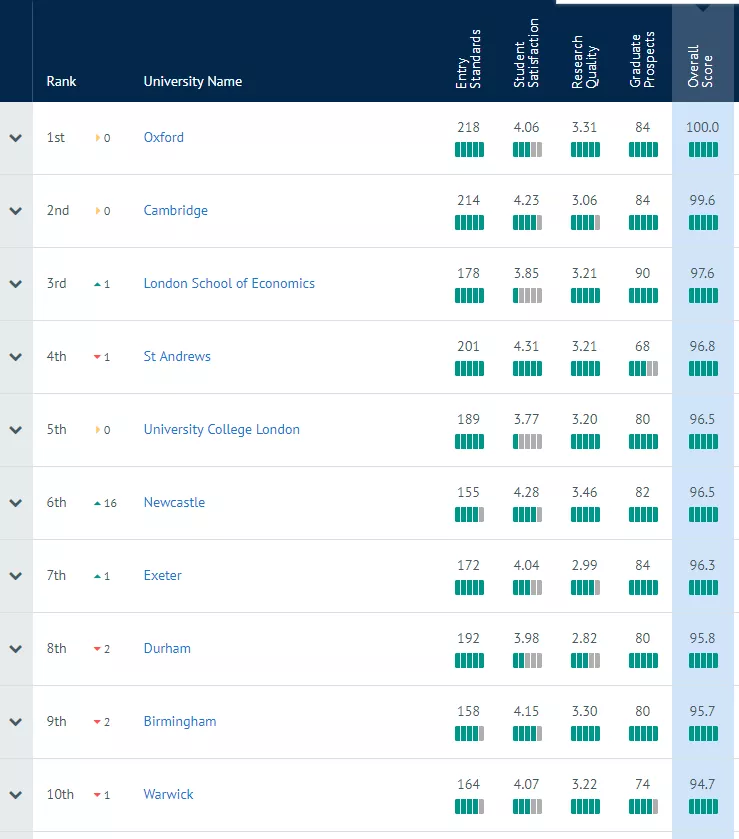Open the Birmingham university link
739x839 pixels.
(x=180, y=722)
